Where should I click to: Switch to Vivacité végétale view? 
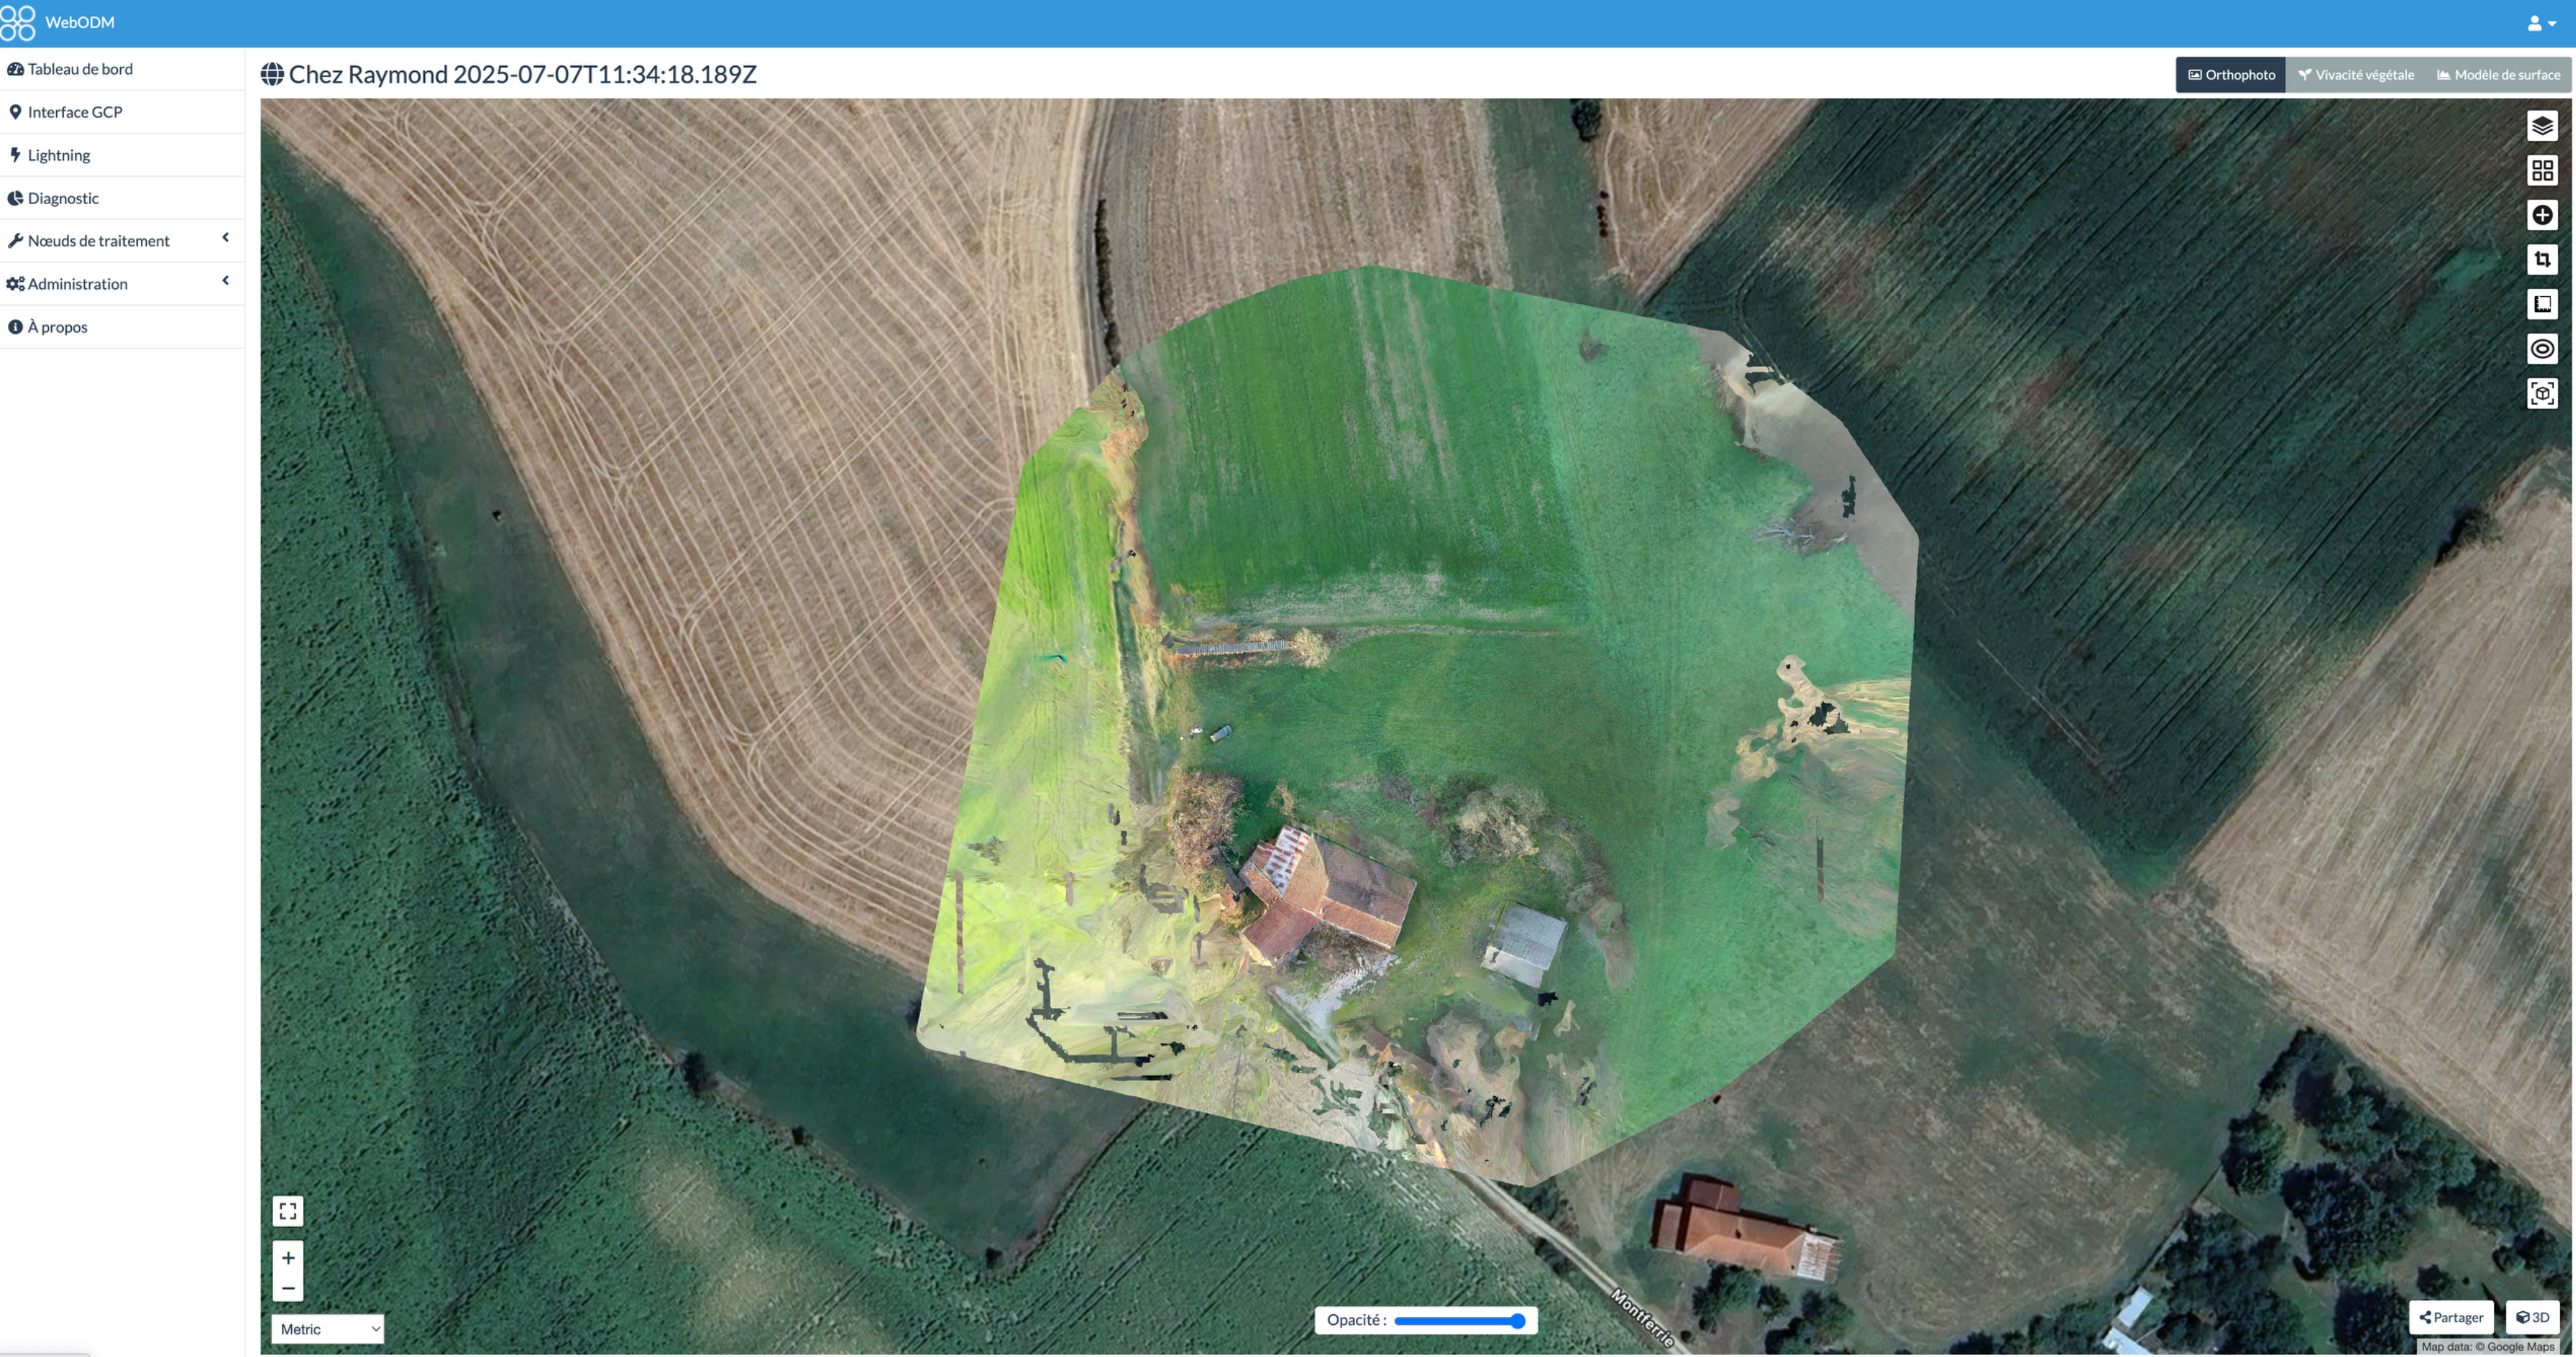pyautogui.click(x=2355, y=75)
